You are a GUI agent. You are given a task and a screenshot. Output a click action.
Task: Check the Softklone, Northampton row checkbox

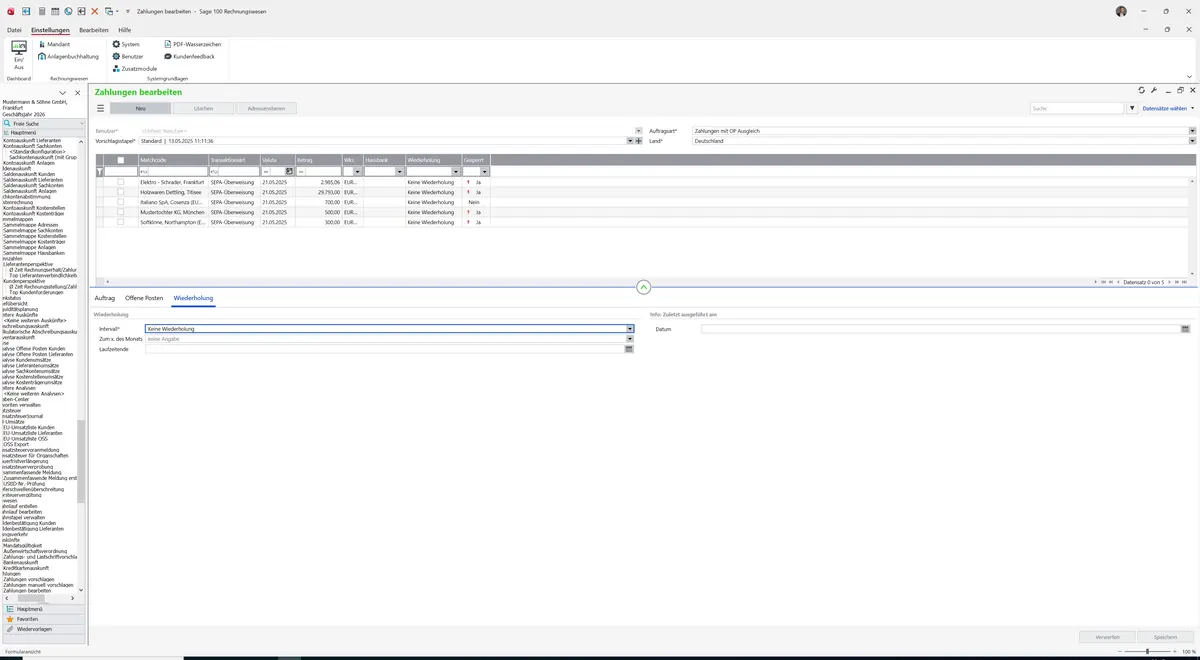[x=121, y=222]
